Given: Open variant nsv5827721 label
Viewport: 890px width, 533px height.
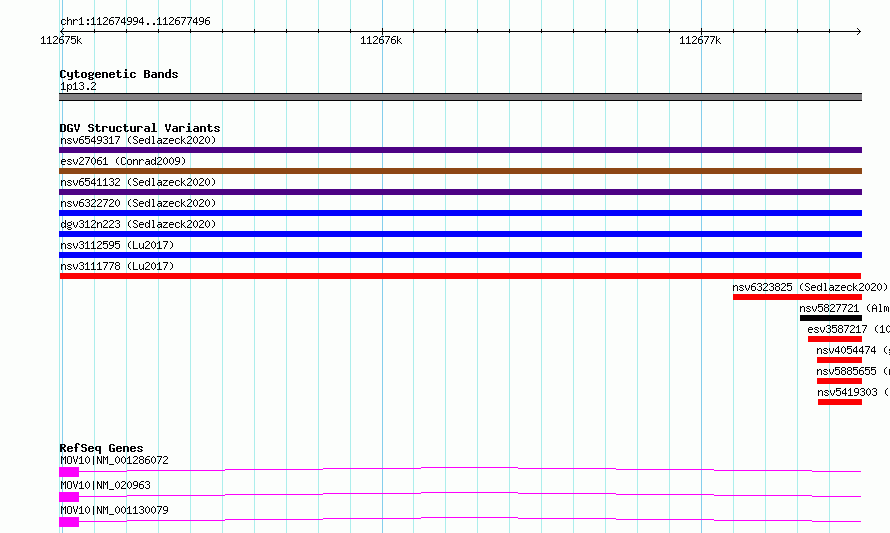Looking at the screenshot, I should click(x=844, y=308).
